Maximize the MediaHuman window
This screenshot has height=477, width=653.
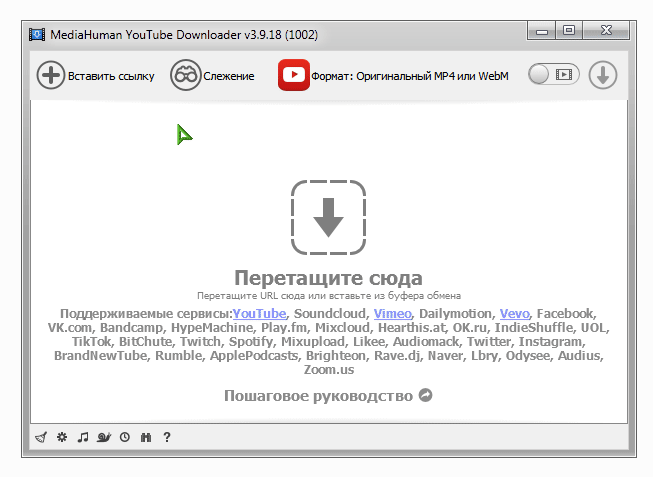pos(570,32)
